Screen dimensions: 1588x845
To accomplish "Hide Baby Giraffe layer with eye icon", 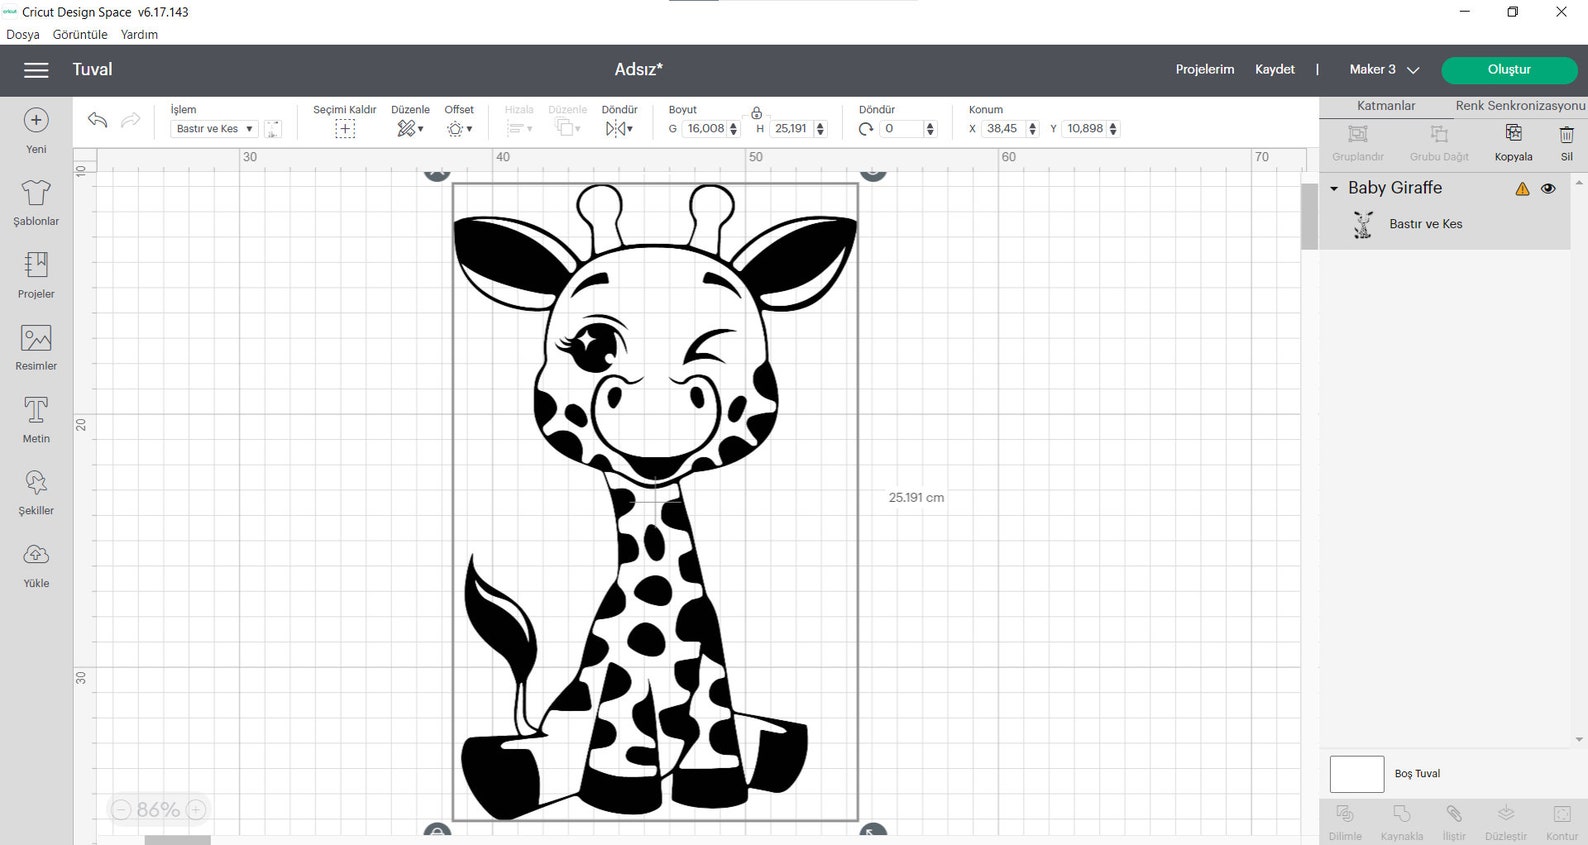I will tap(1548, 188).
